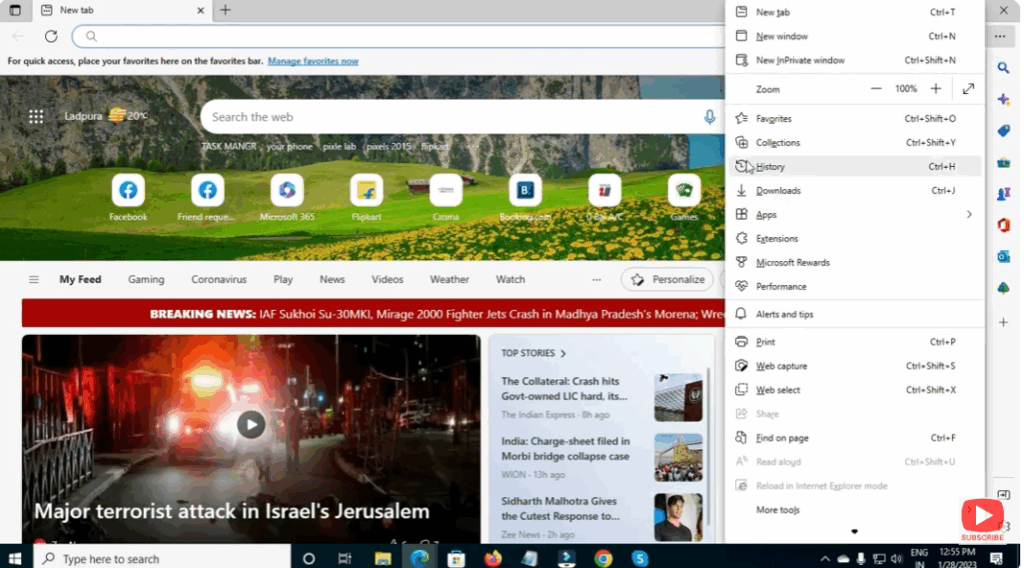Enter full screen from Zoom row

[x=968, y=89]
